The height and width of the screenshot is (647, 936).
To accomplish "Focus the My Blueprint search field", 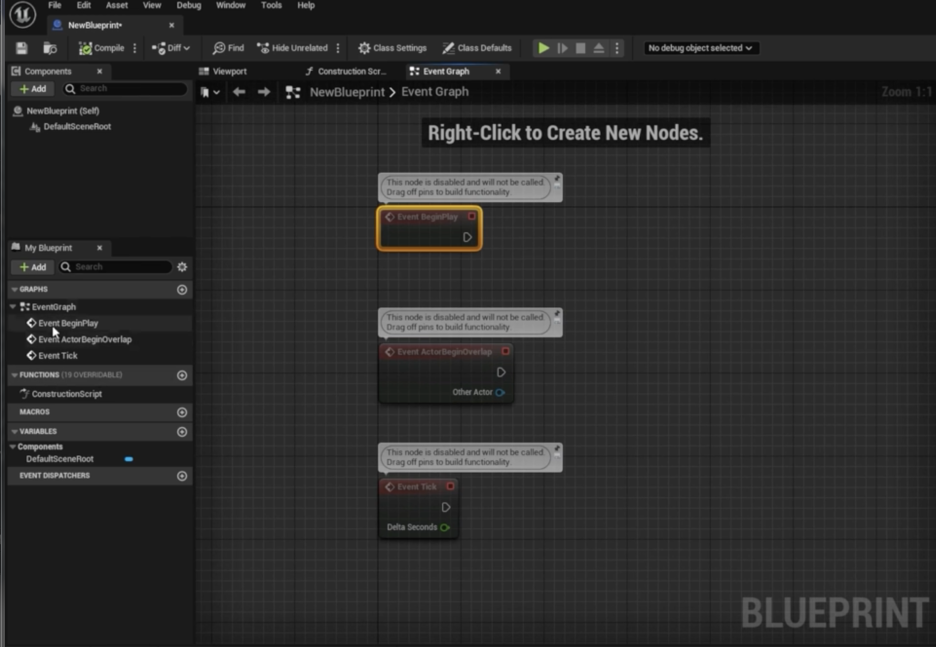I will click(x=115, y=267).
